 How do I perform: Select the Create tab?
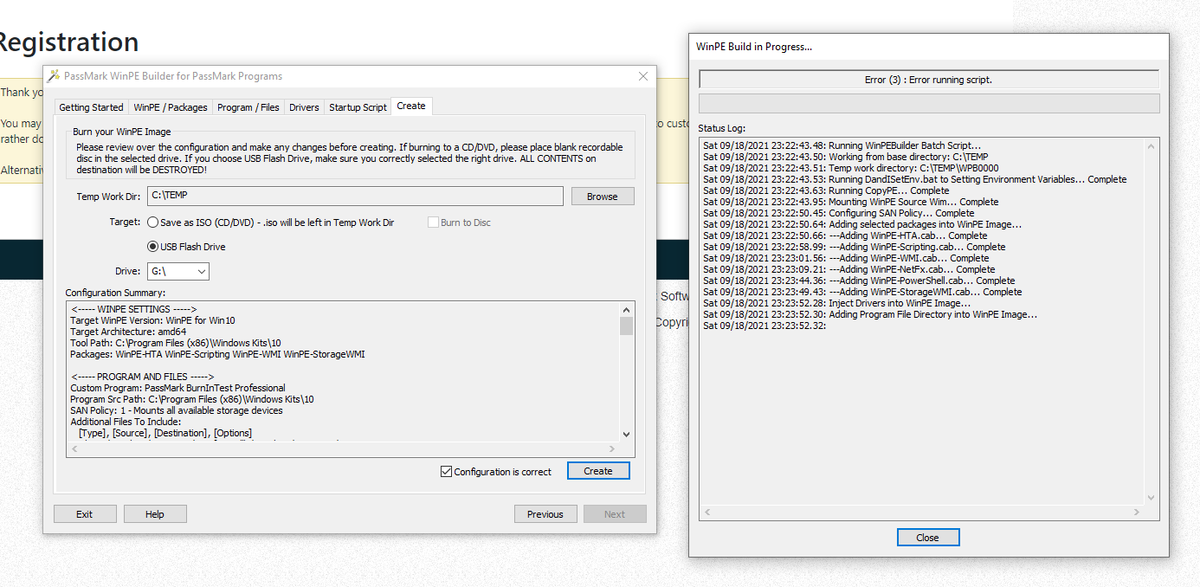[x=411, y=106]
